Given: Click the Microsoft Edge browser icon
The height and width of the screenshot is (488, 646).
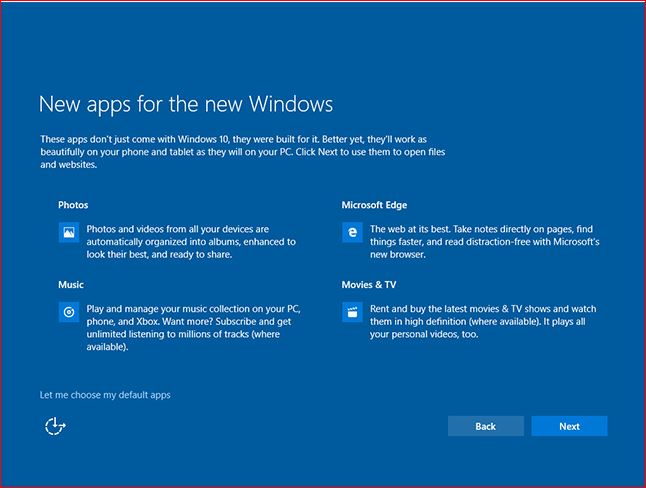Looking at the screenshot, I should pos(352,232).
